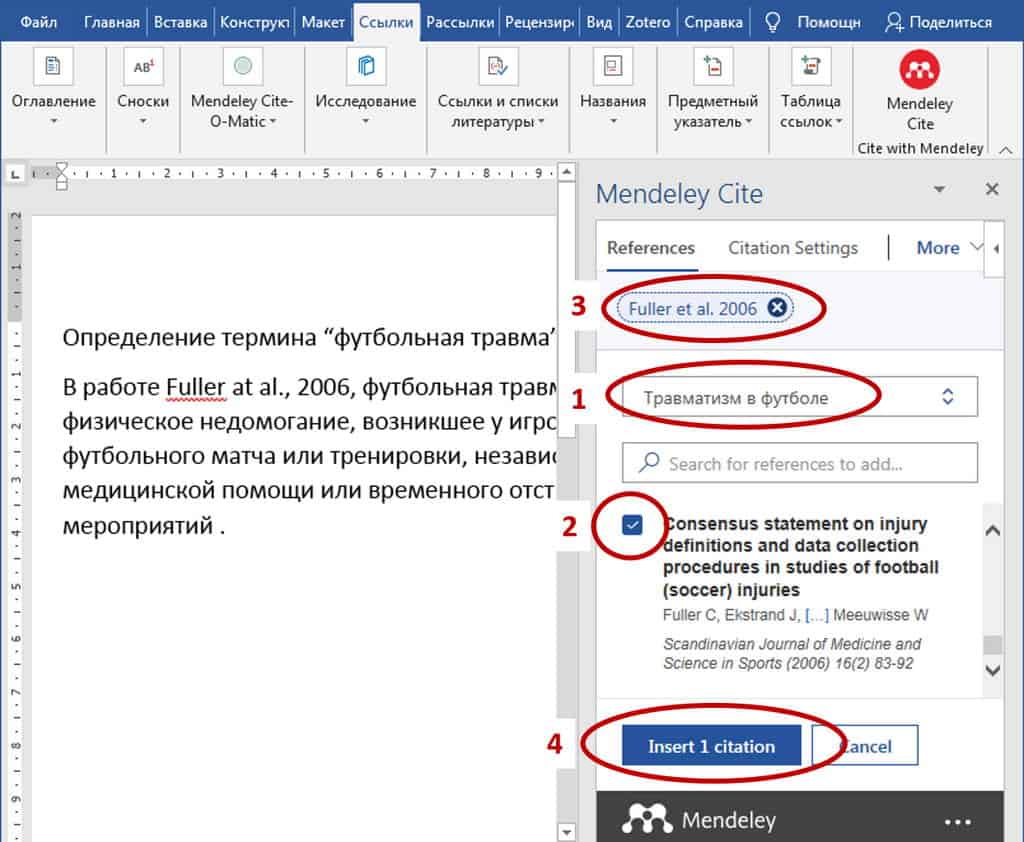Open the Исследование research group
The width and height of the screenshot is (1024, 842).
[x=366, y=87]
